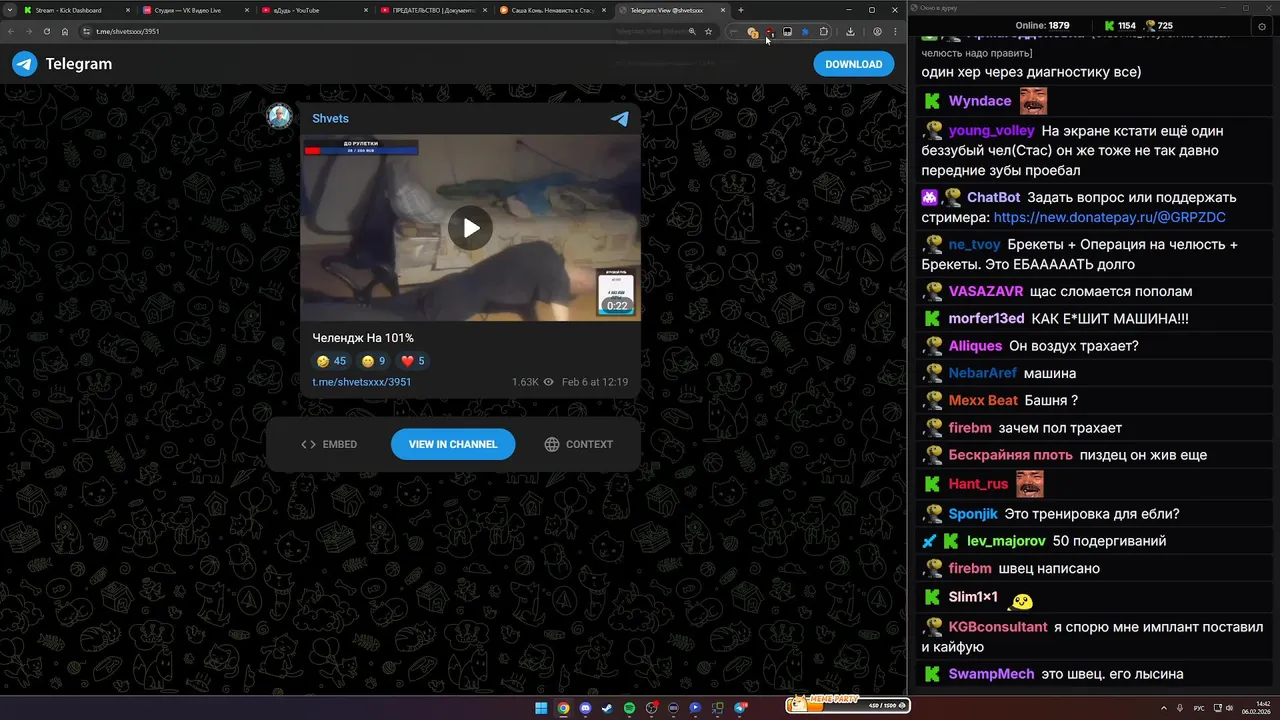Click username ne_tvoy in chat

(975, 245)
